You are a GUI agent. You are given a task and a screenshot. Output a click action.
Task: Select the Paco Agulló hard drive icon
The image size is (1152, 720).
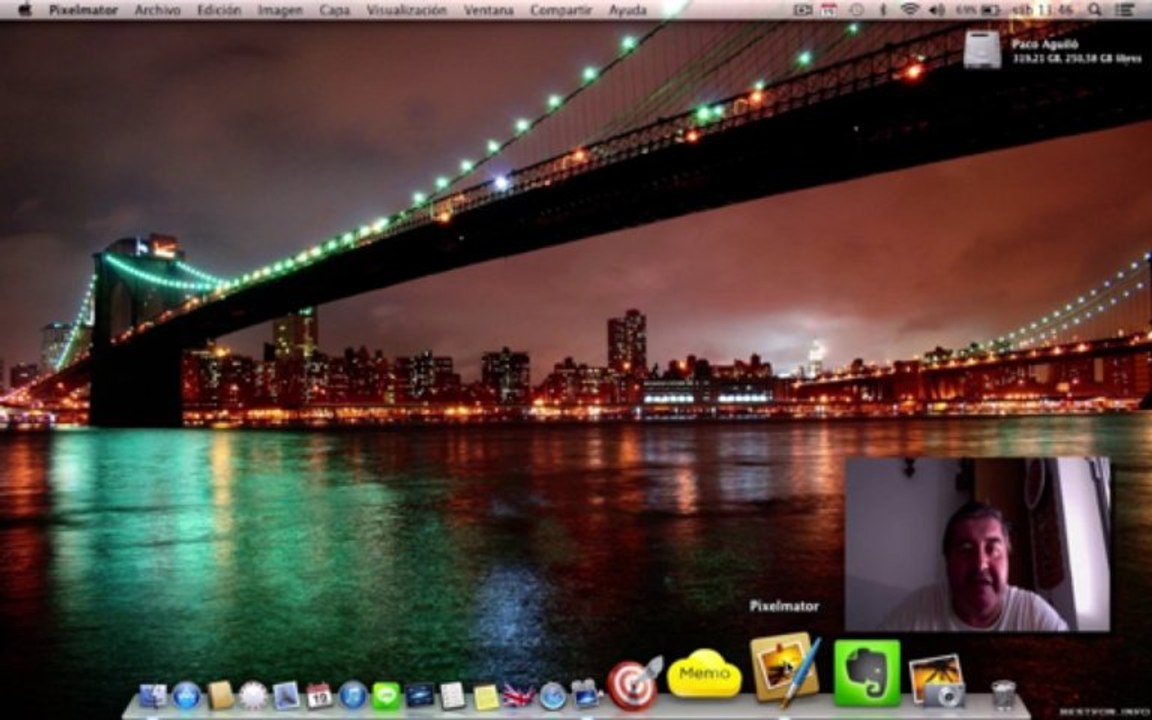[x=982, y=49]
